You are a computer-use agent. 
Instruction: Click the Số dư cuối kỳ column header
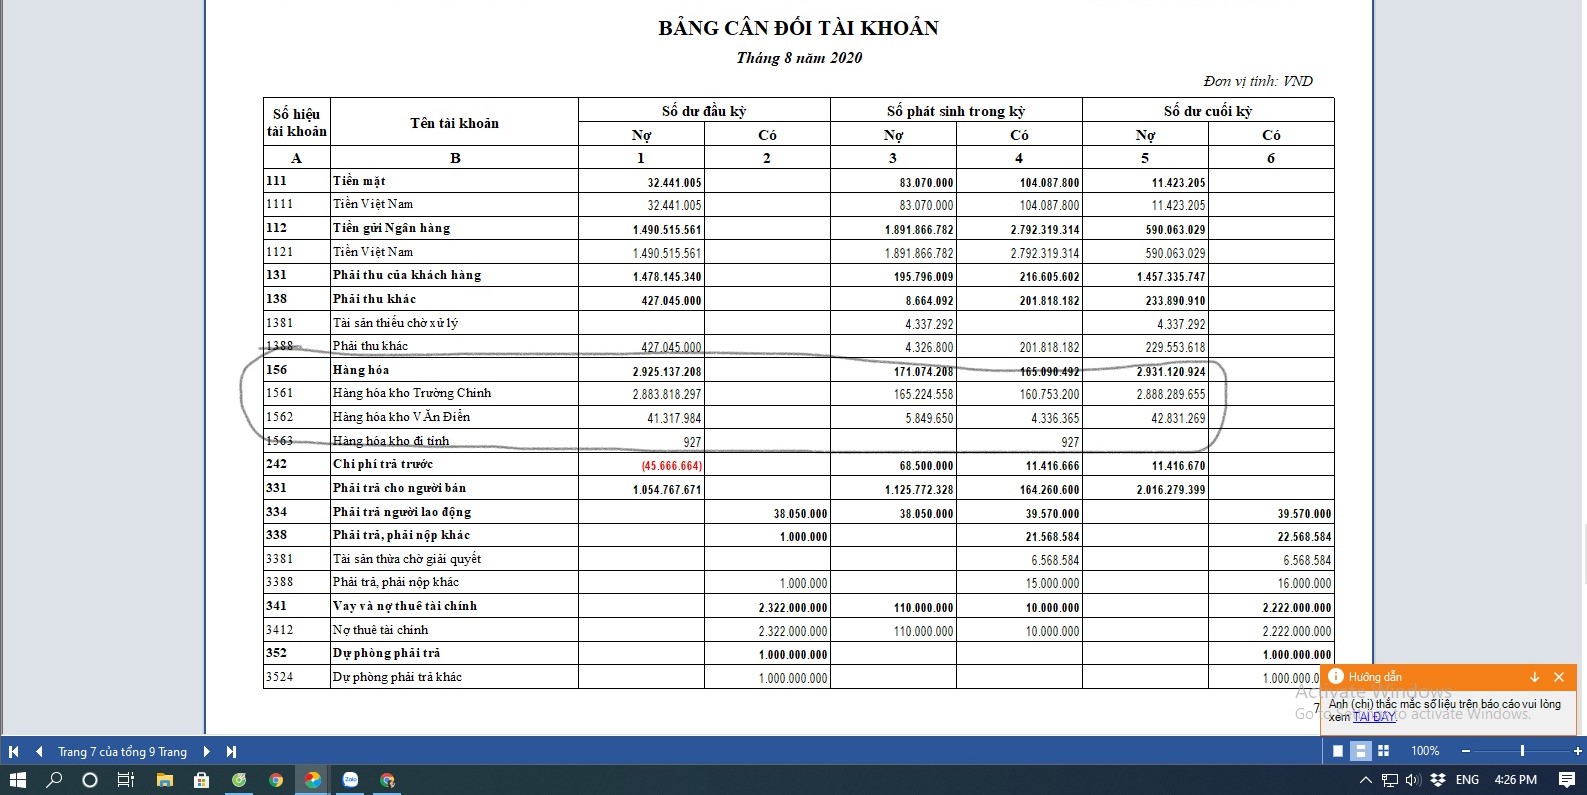(1208, 110)
